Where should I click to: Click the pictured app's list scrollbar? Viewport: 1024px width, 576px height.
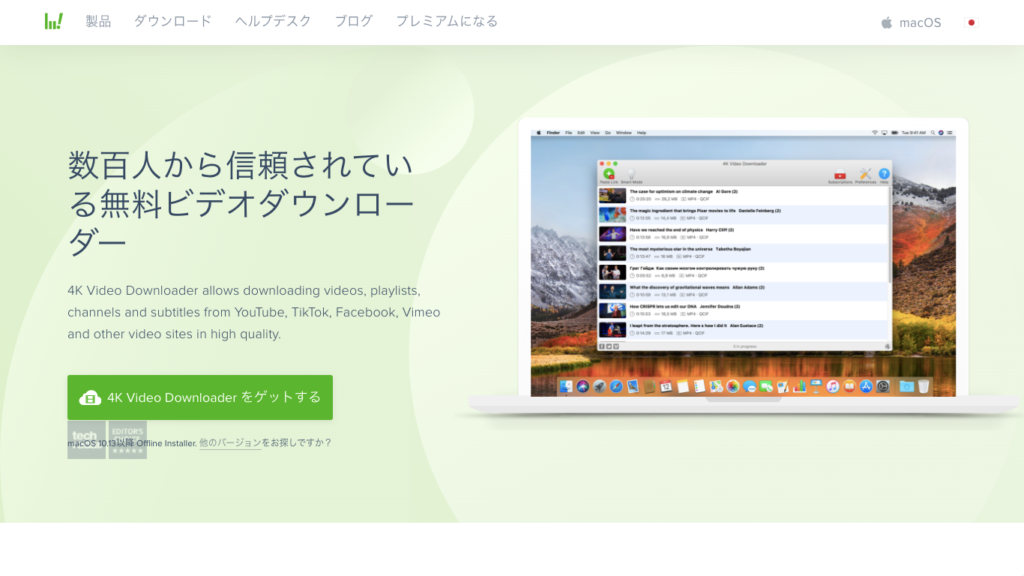pyautogui.click(x=889, y=236)
